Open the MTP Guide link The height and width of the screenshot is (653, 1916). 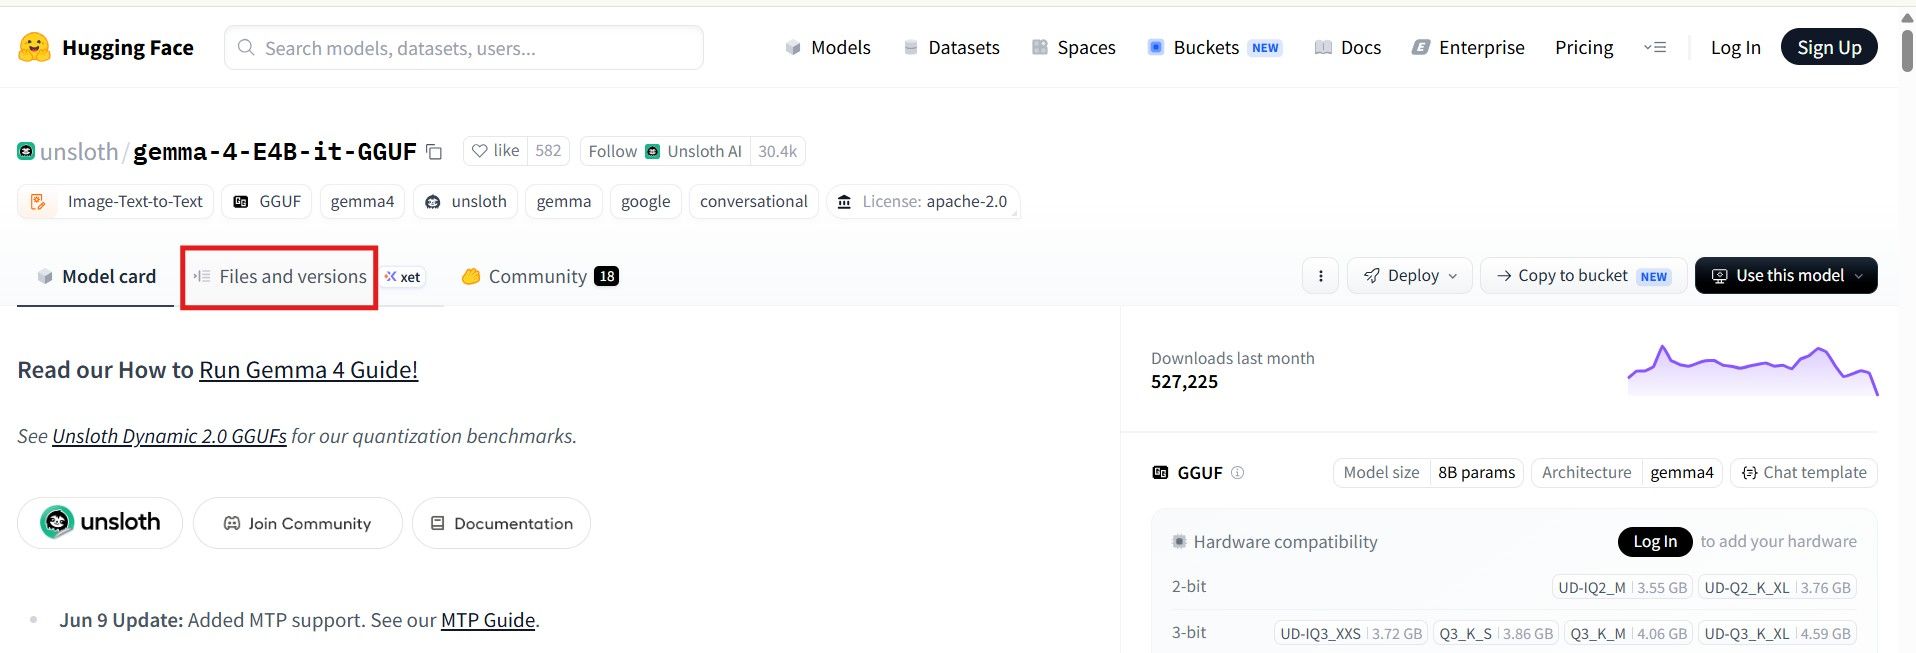point(488,620)
